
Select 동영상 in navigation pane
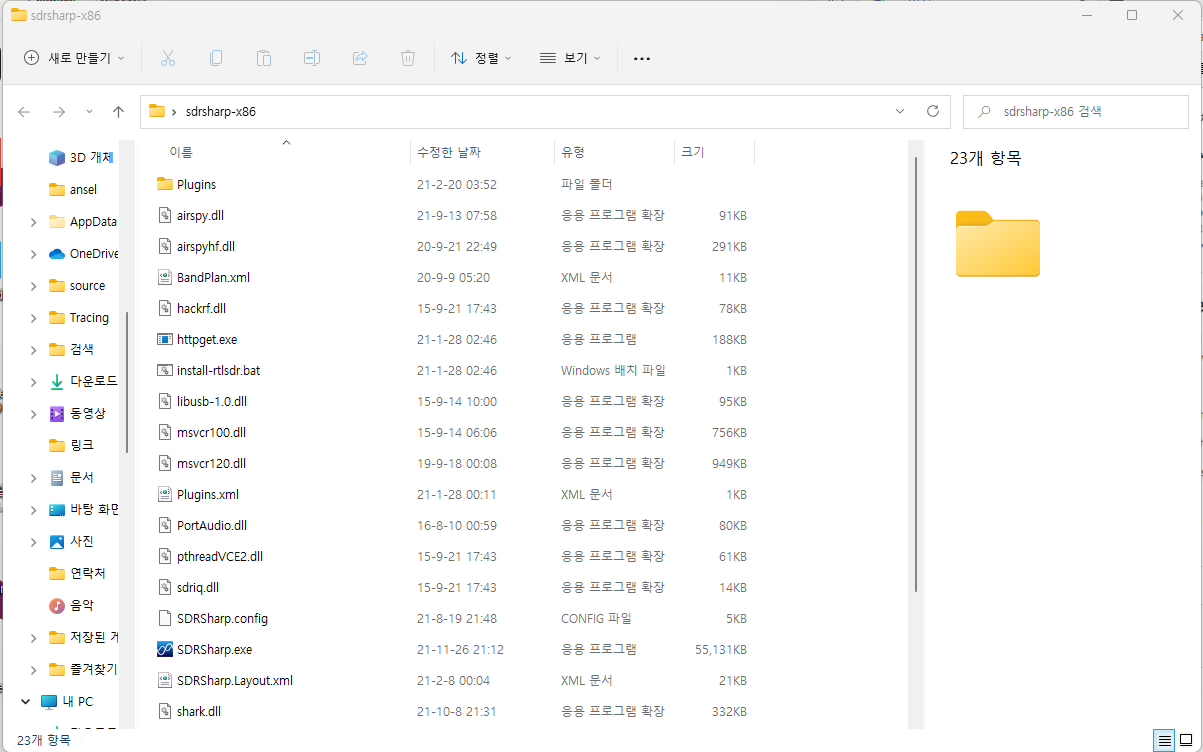tap(87, 413)
